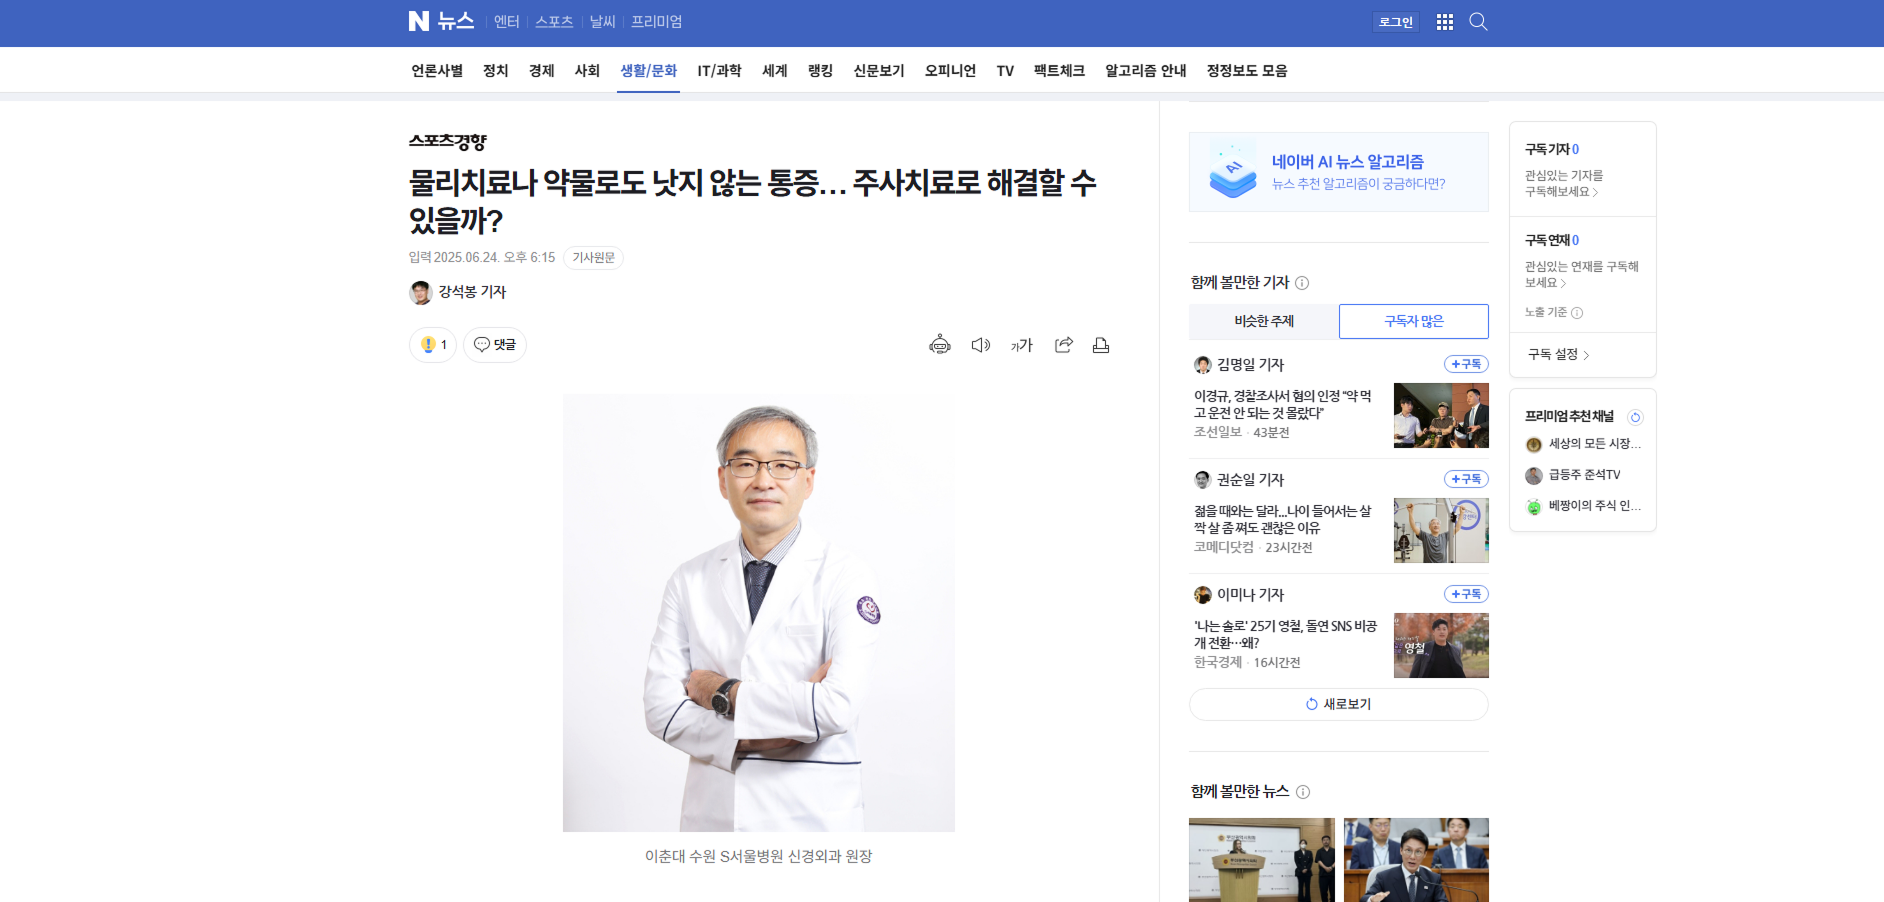This screenshot has width=1884, height=902.
Task: Play article audio with speaker icon
Action: click(x=980, y=345)
